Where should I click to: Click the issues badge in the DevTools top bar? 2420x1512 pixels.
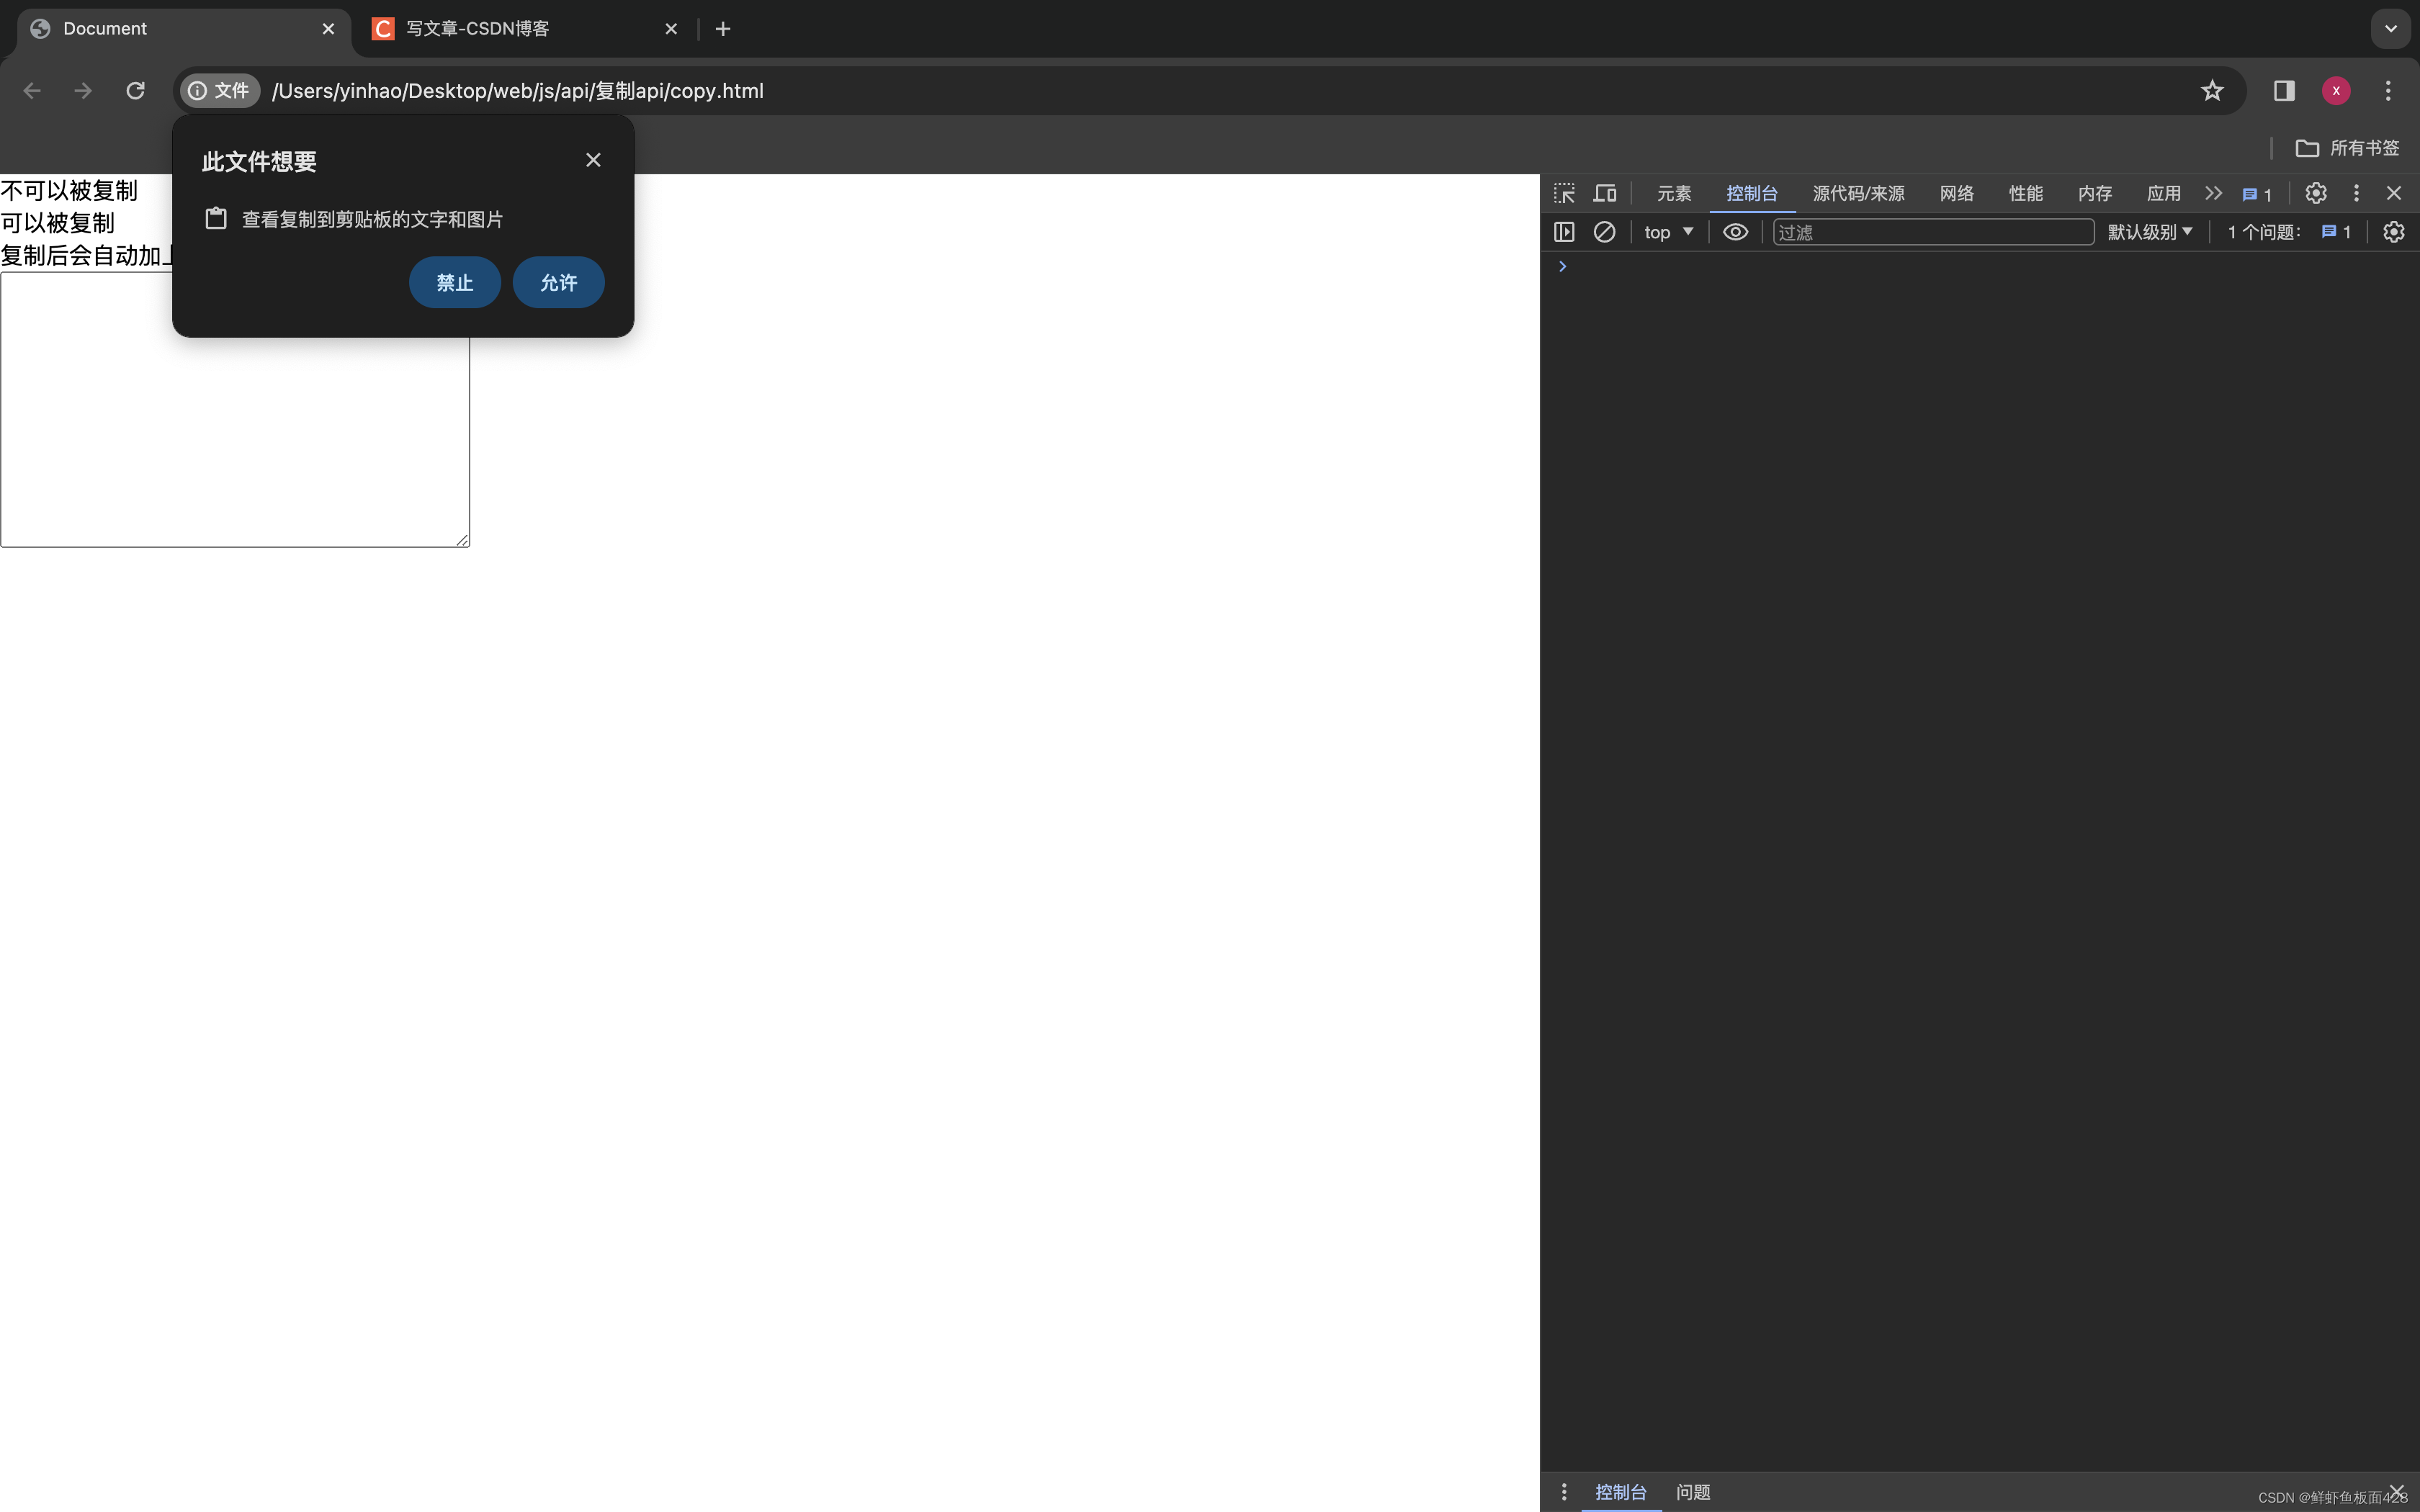click(x=2258, y=194)
